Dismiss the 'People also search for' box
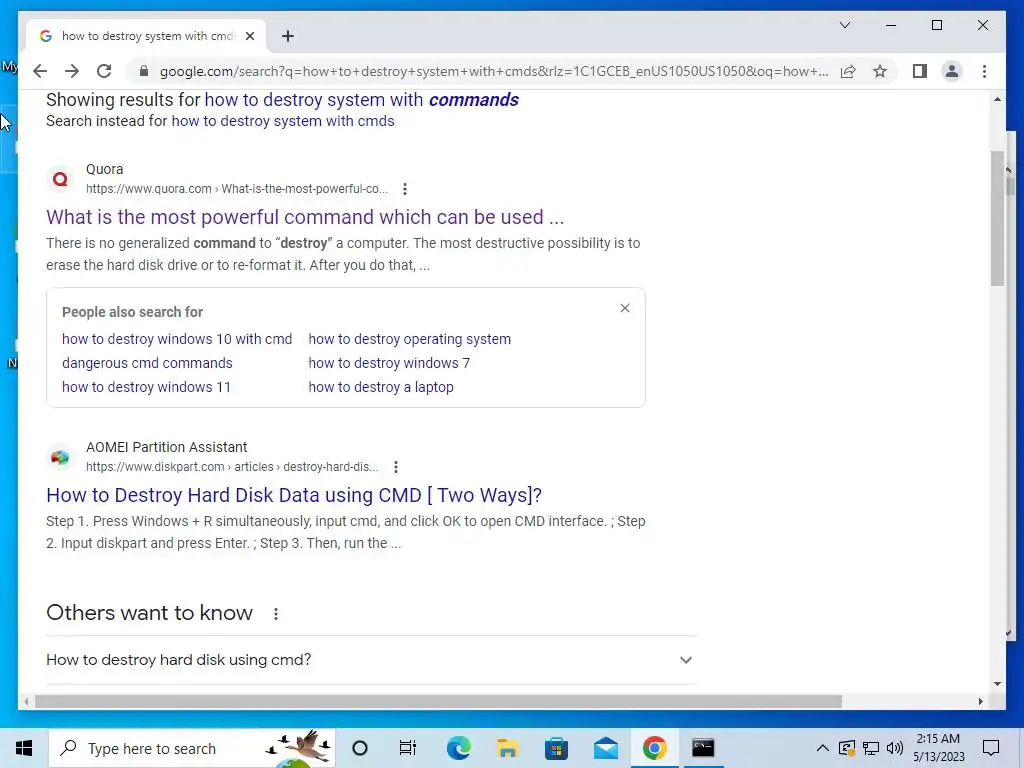 pyautogui.click(x=625, y=308)
